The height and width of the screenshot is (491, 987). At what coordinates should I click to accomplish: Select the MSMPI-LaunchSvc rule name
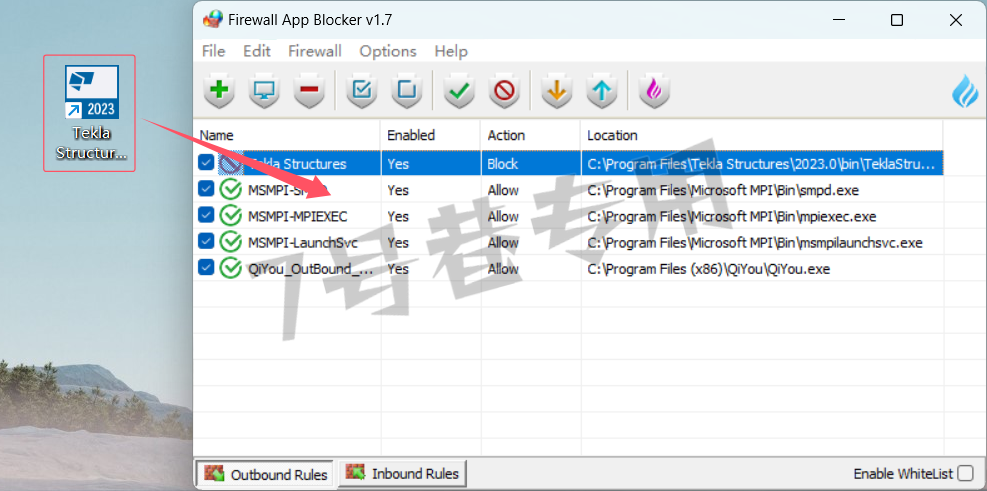pos(303,242)
